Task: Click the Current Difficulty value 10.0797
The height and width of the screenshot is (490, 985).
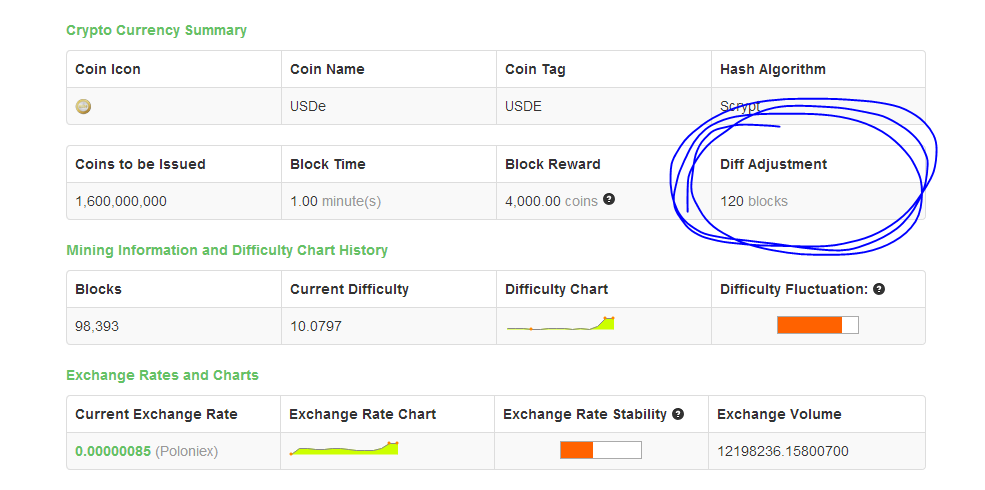Action: pyautogui.click(x=315, y=327)
